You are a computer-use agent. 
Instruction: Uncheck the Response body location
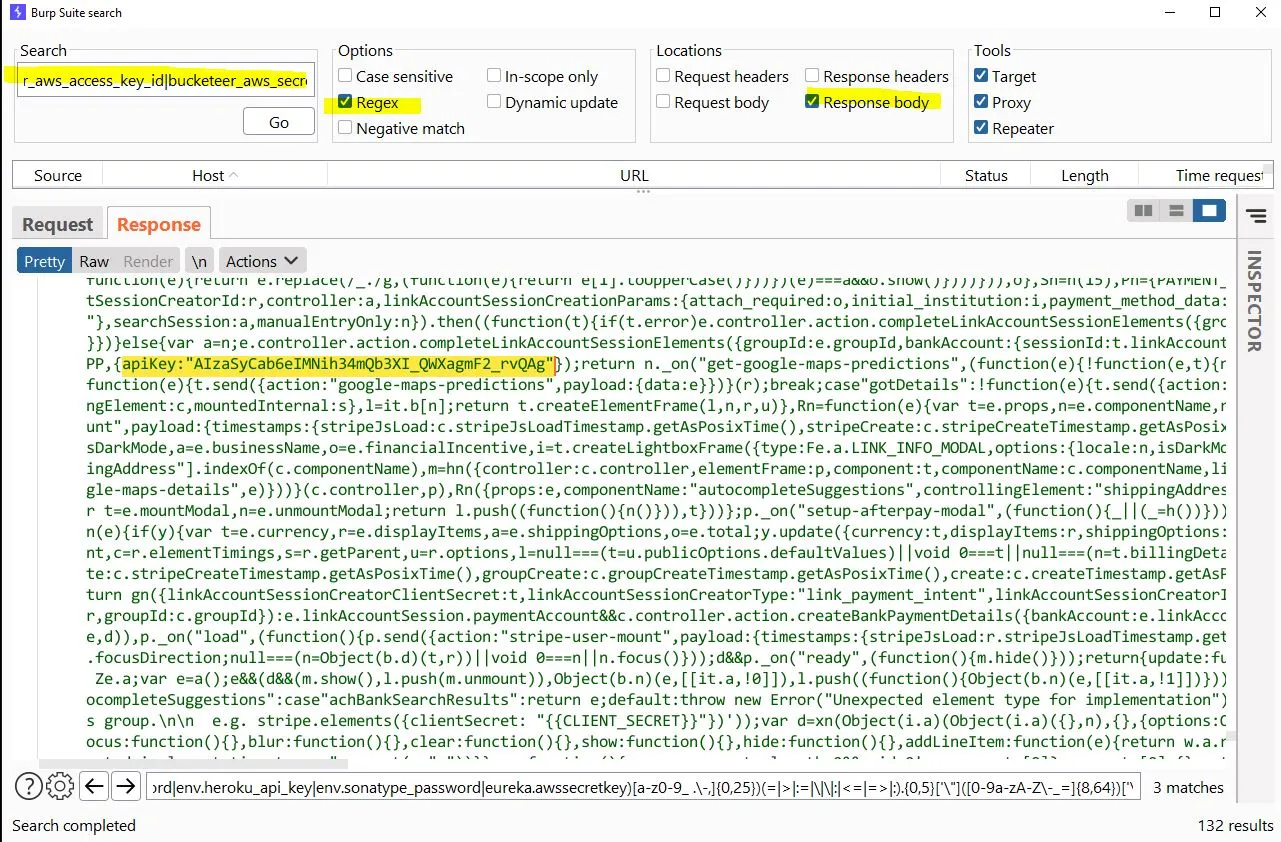812,102
